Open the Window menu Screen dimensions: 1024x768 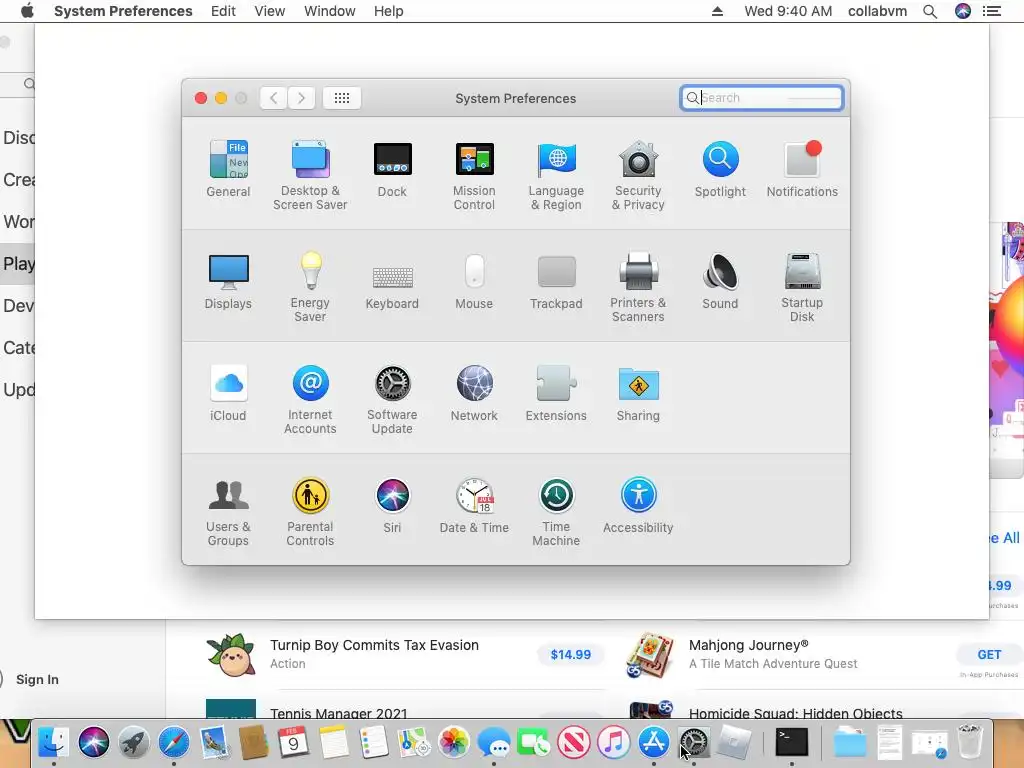coord(330,11)
